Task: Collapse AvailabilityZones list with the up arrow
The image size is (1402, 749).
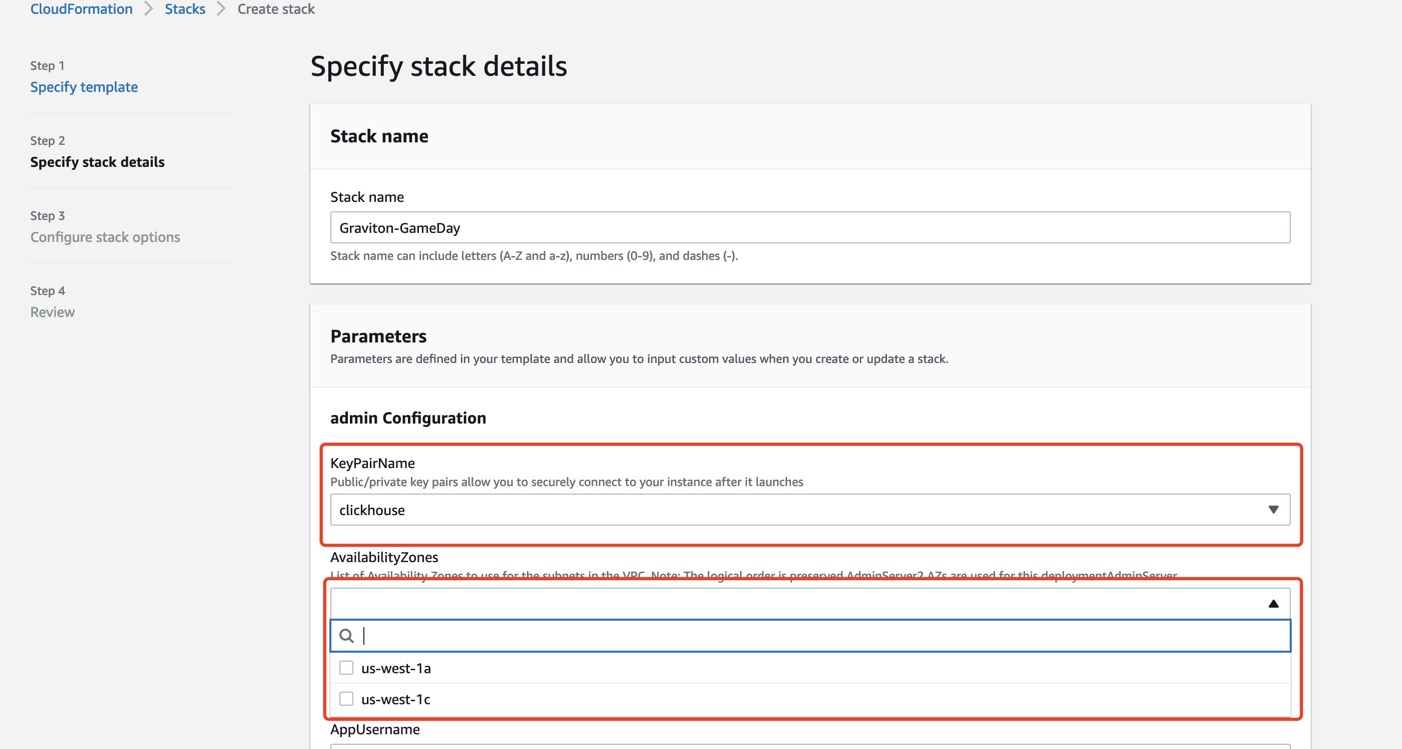Action: (x=1273, y=603)
